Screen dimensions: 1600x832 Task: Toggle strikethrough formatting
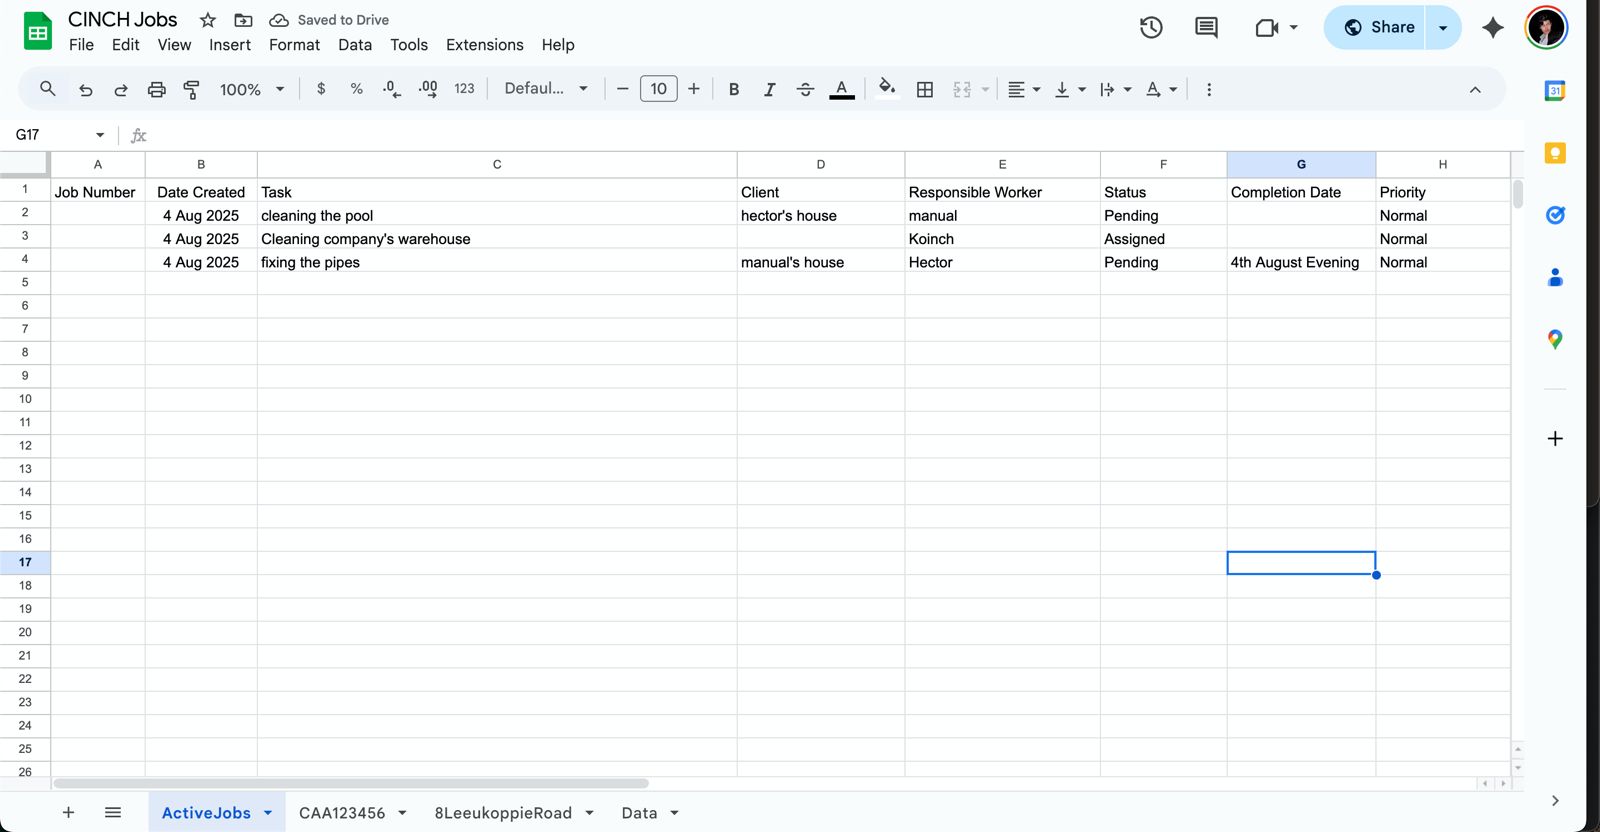click(805, 89)
